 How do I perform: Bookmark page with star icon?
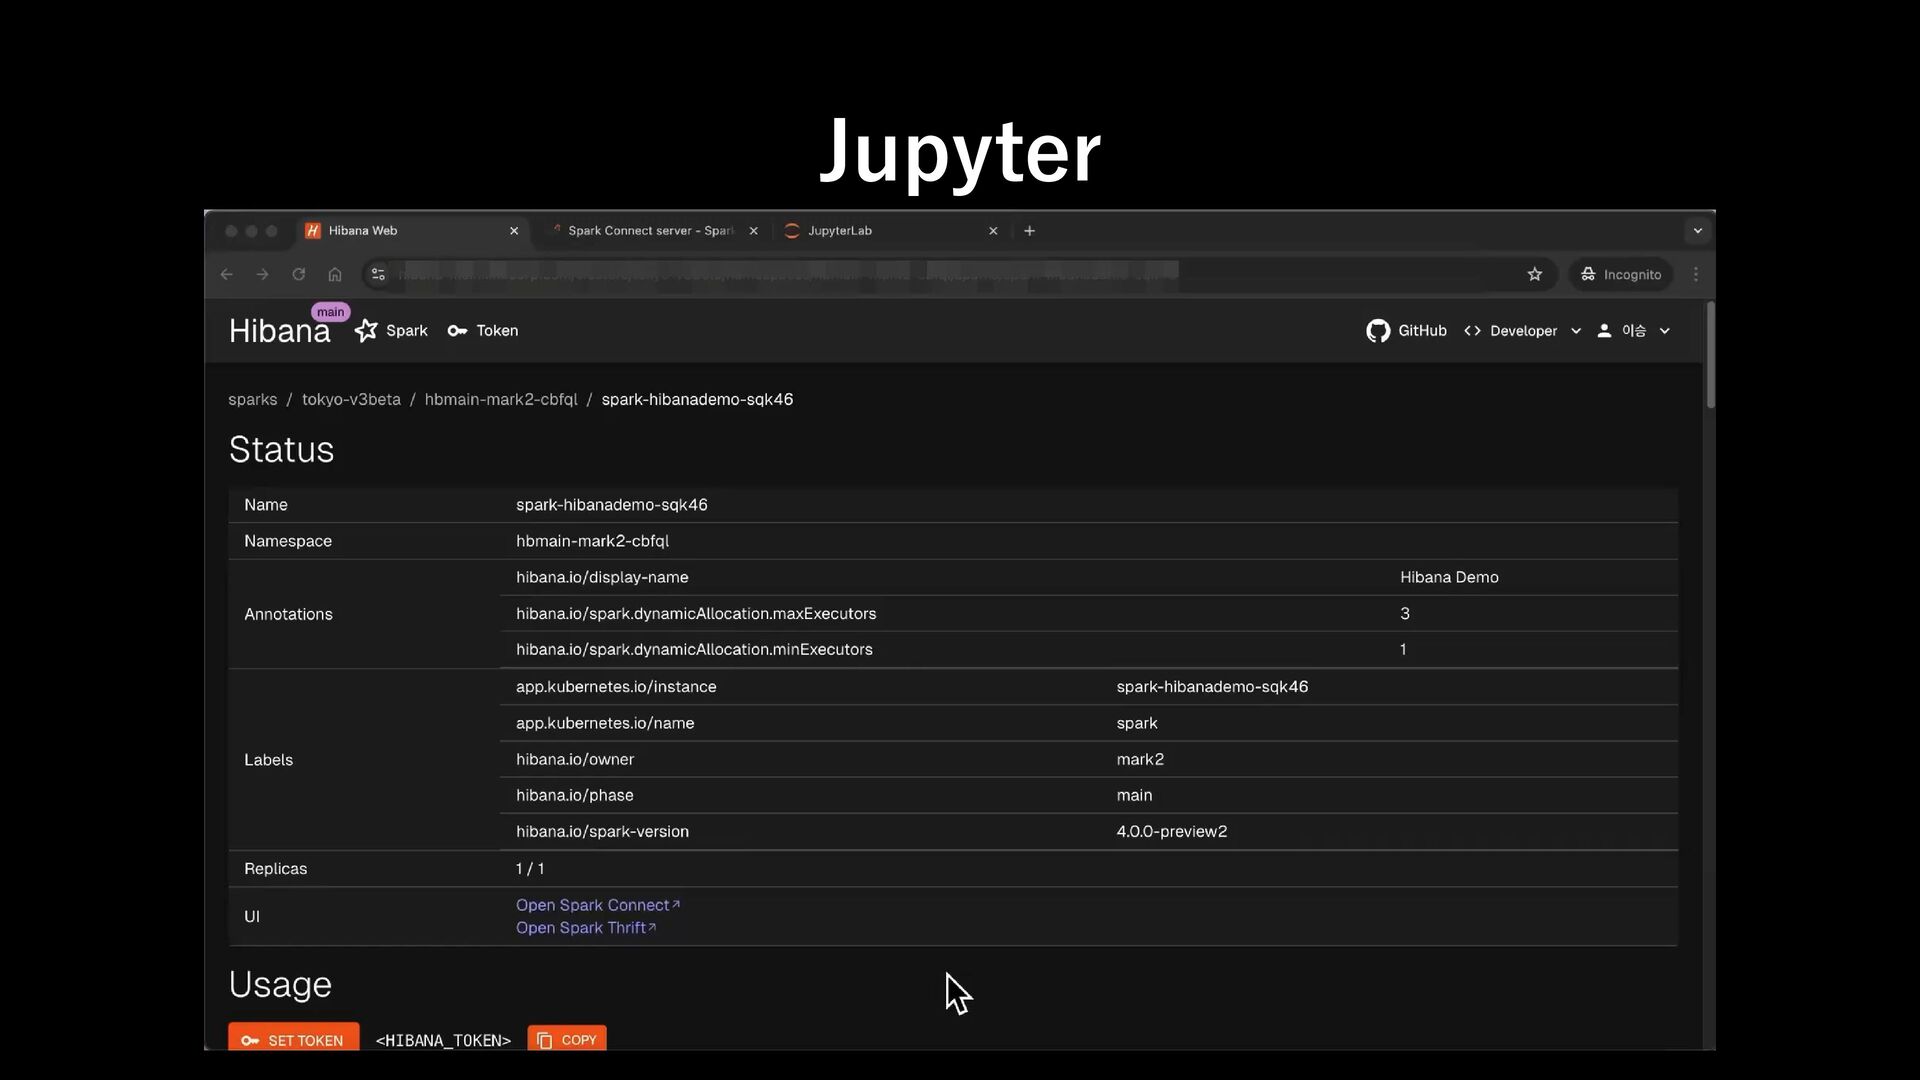pos(1535,274)
